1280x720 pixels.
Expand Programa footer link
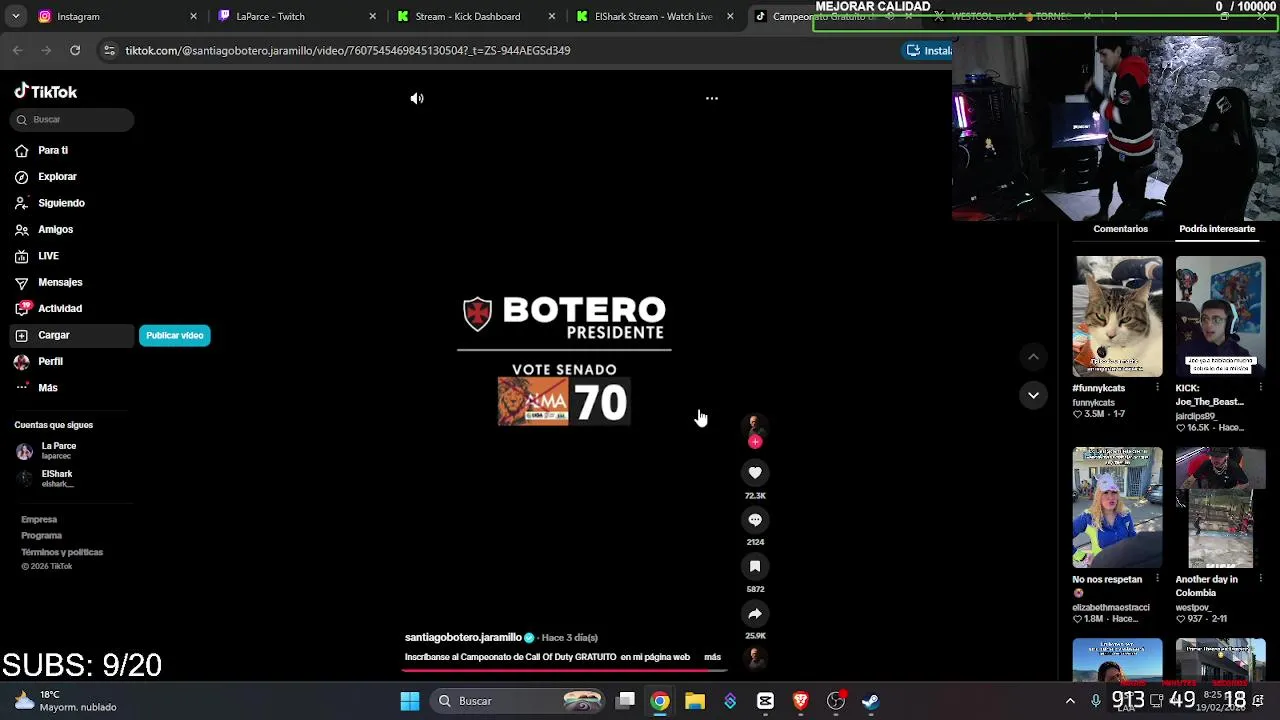41,535
